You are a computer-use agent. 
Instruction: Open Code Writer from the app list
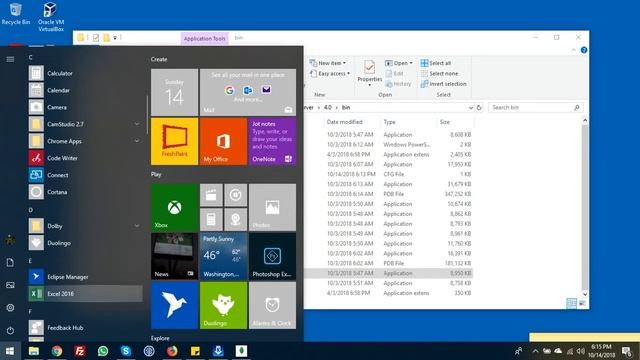click(x=85, y=158)
